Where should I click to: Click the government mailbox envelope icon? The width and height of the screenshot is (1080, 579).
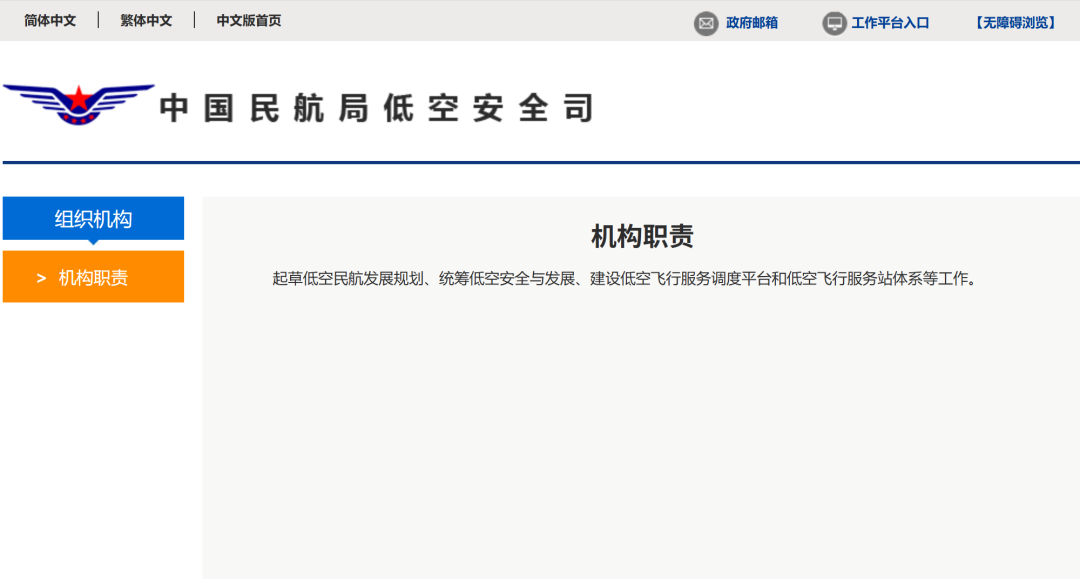pos(706,23)
